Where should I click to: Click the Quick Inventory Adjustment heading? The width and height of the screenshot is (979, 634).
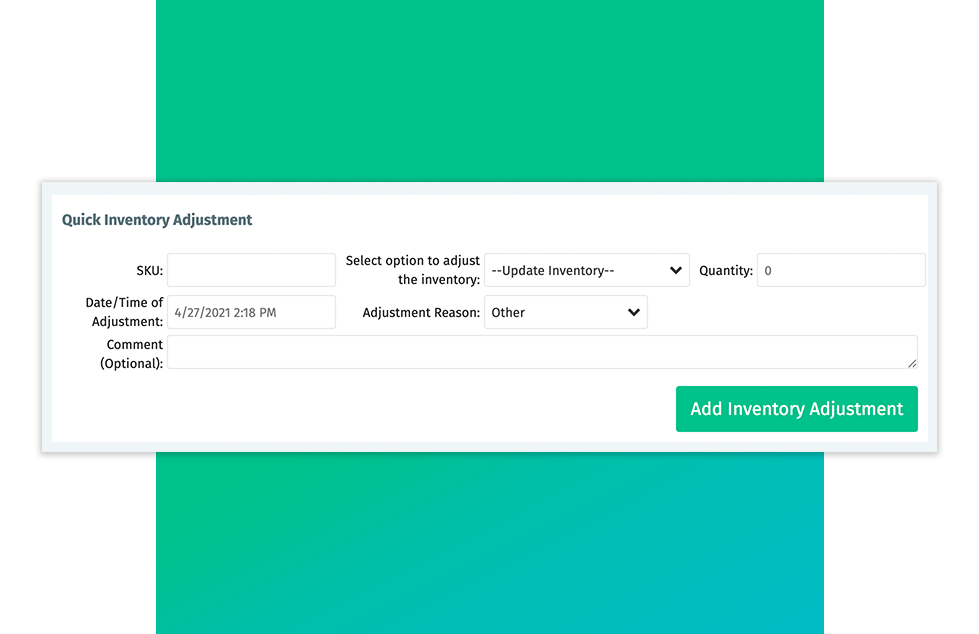coord(157,220)
